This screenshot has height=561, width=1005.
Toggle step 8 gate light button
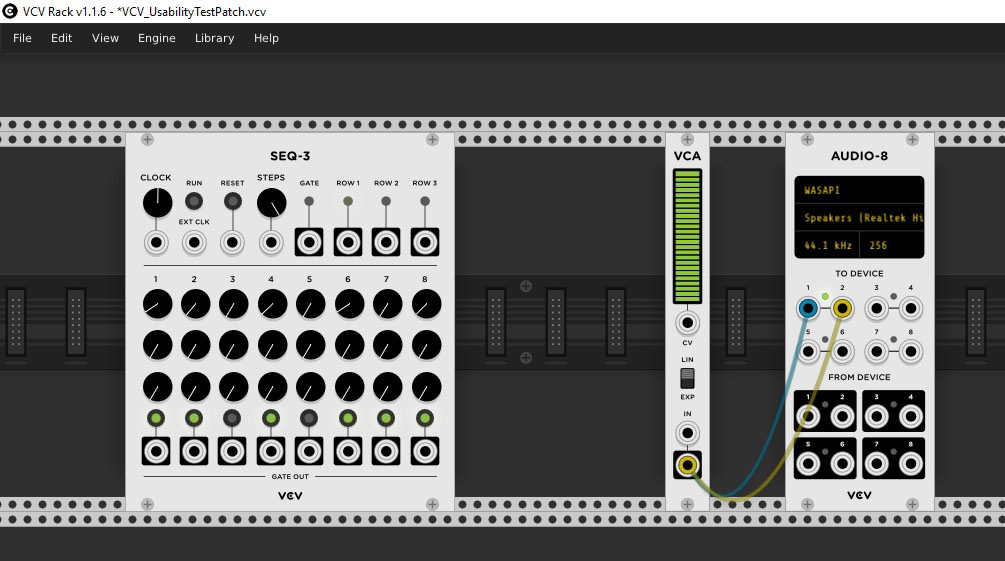pos(424,418)
